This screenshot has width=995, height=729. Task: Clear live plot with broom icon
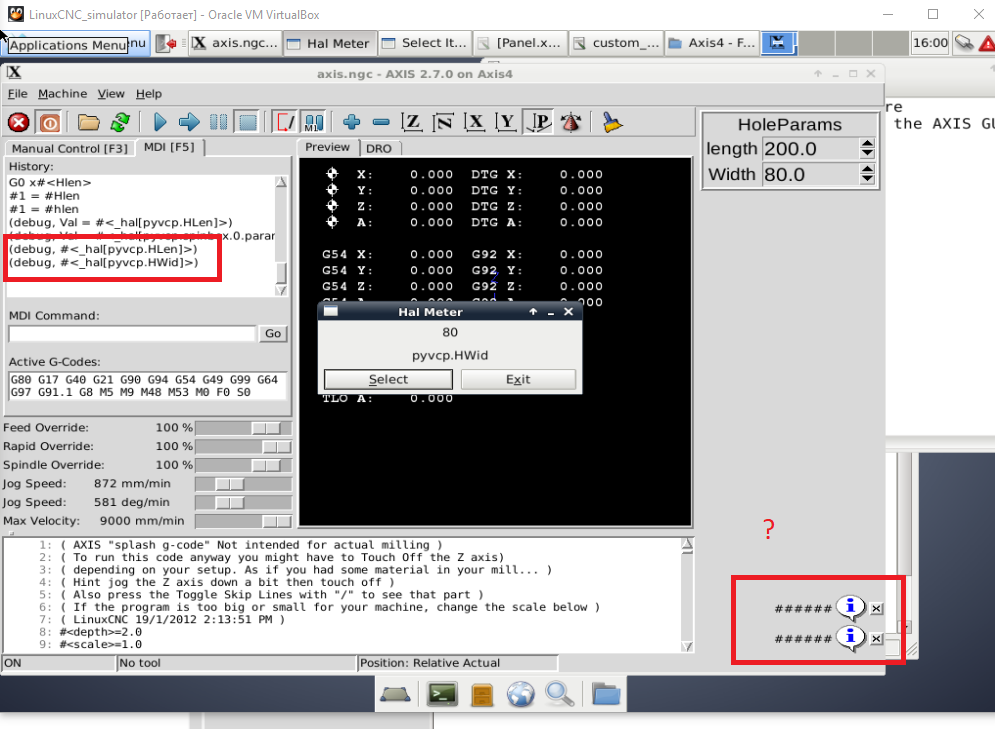(612, 122)
